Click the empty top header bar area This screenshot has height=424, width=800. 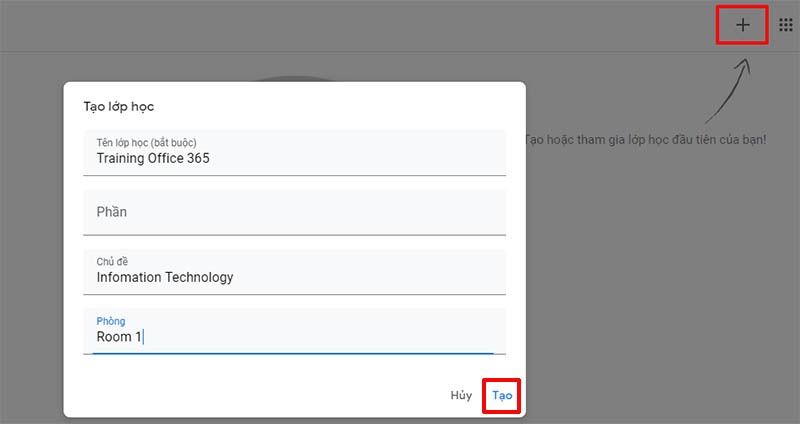click(x=357, y=26)
